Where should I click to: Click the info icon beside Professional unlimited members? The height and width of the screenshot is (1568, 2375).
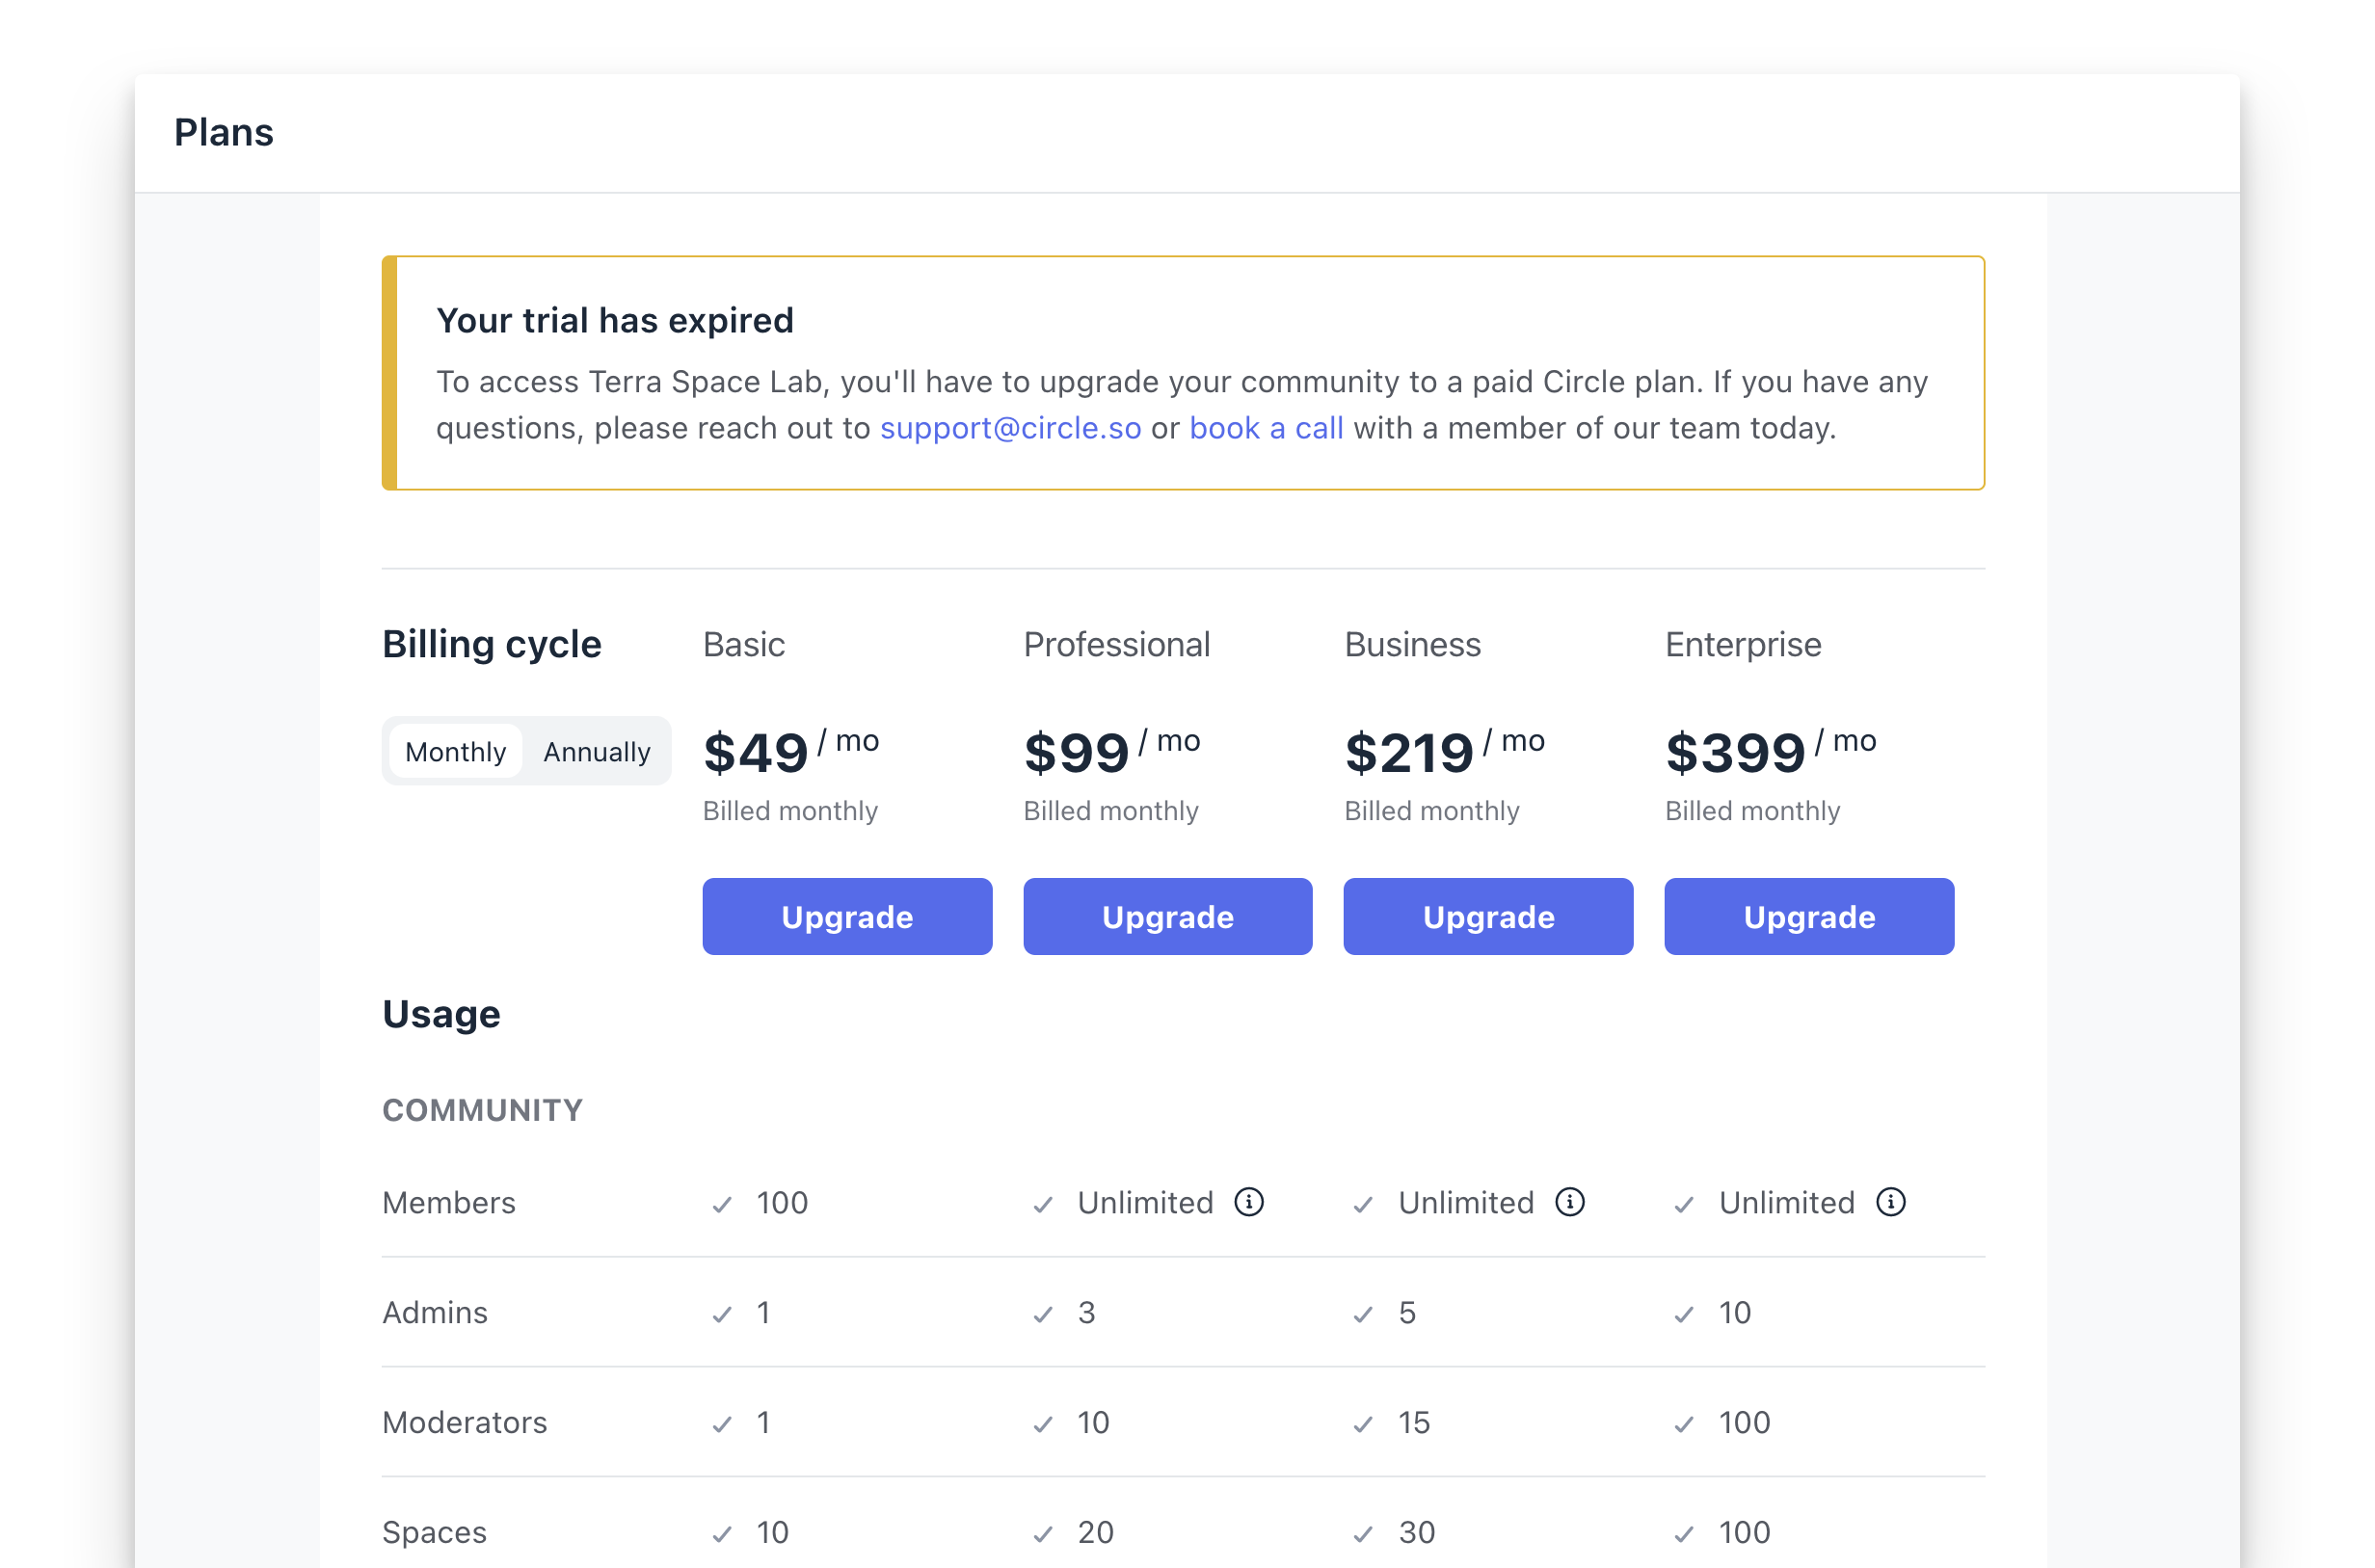click(x=1250, y=1203)
